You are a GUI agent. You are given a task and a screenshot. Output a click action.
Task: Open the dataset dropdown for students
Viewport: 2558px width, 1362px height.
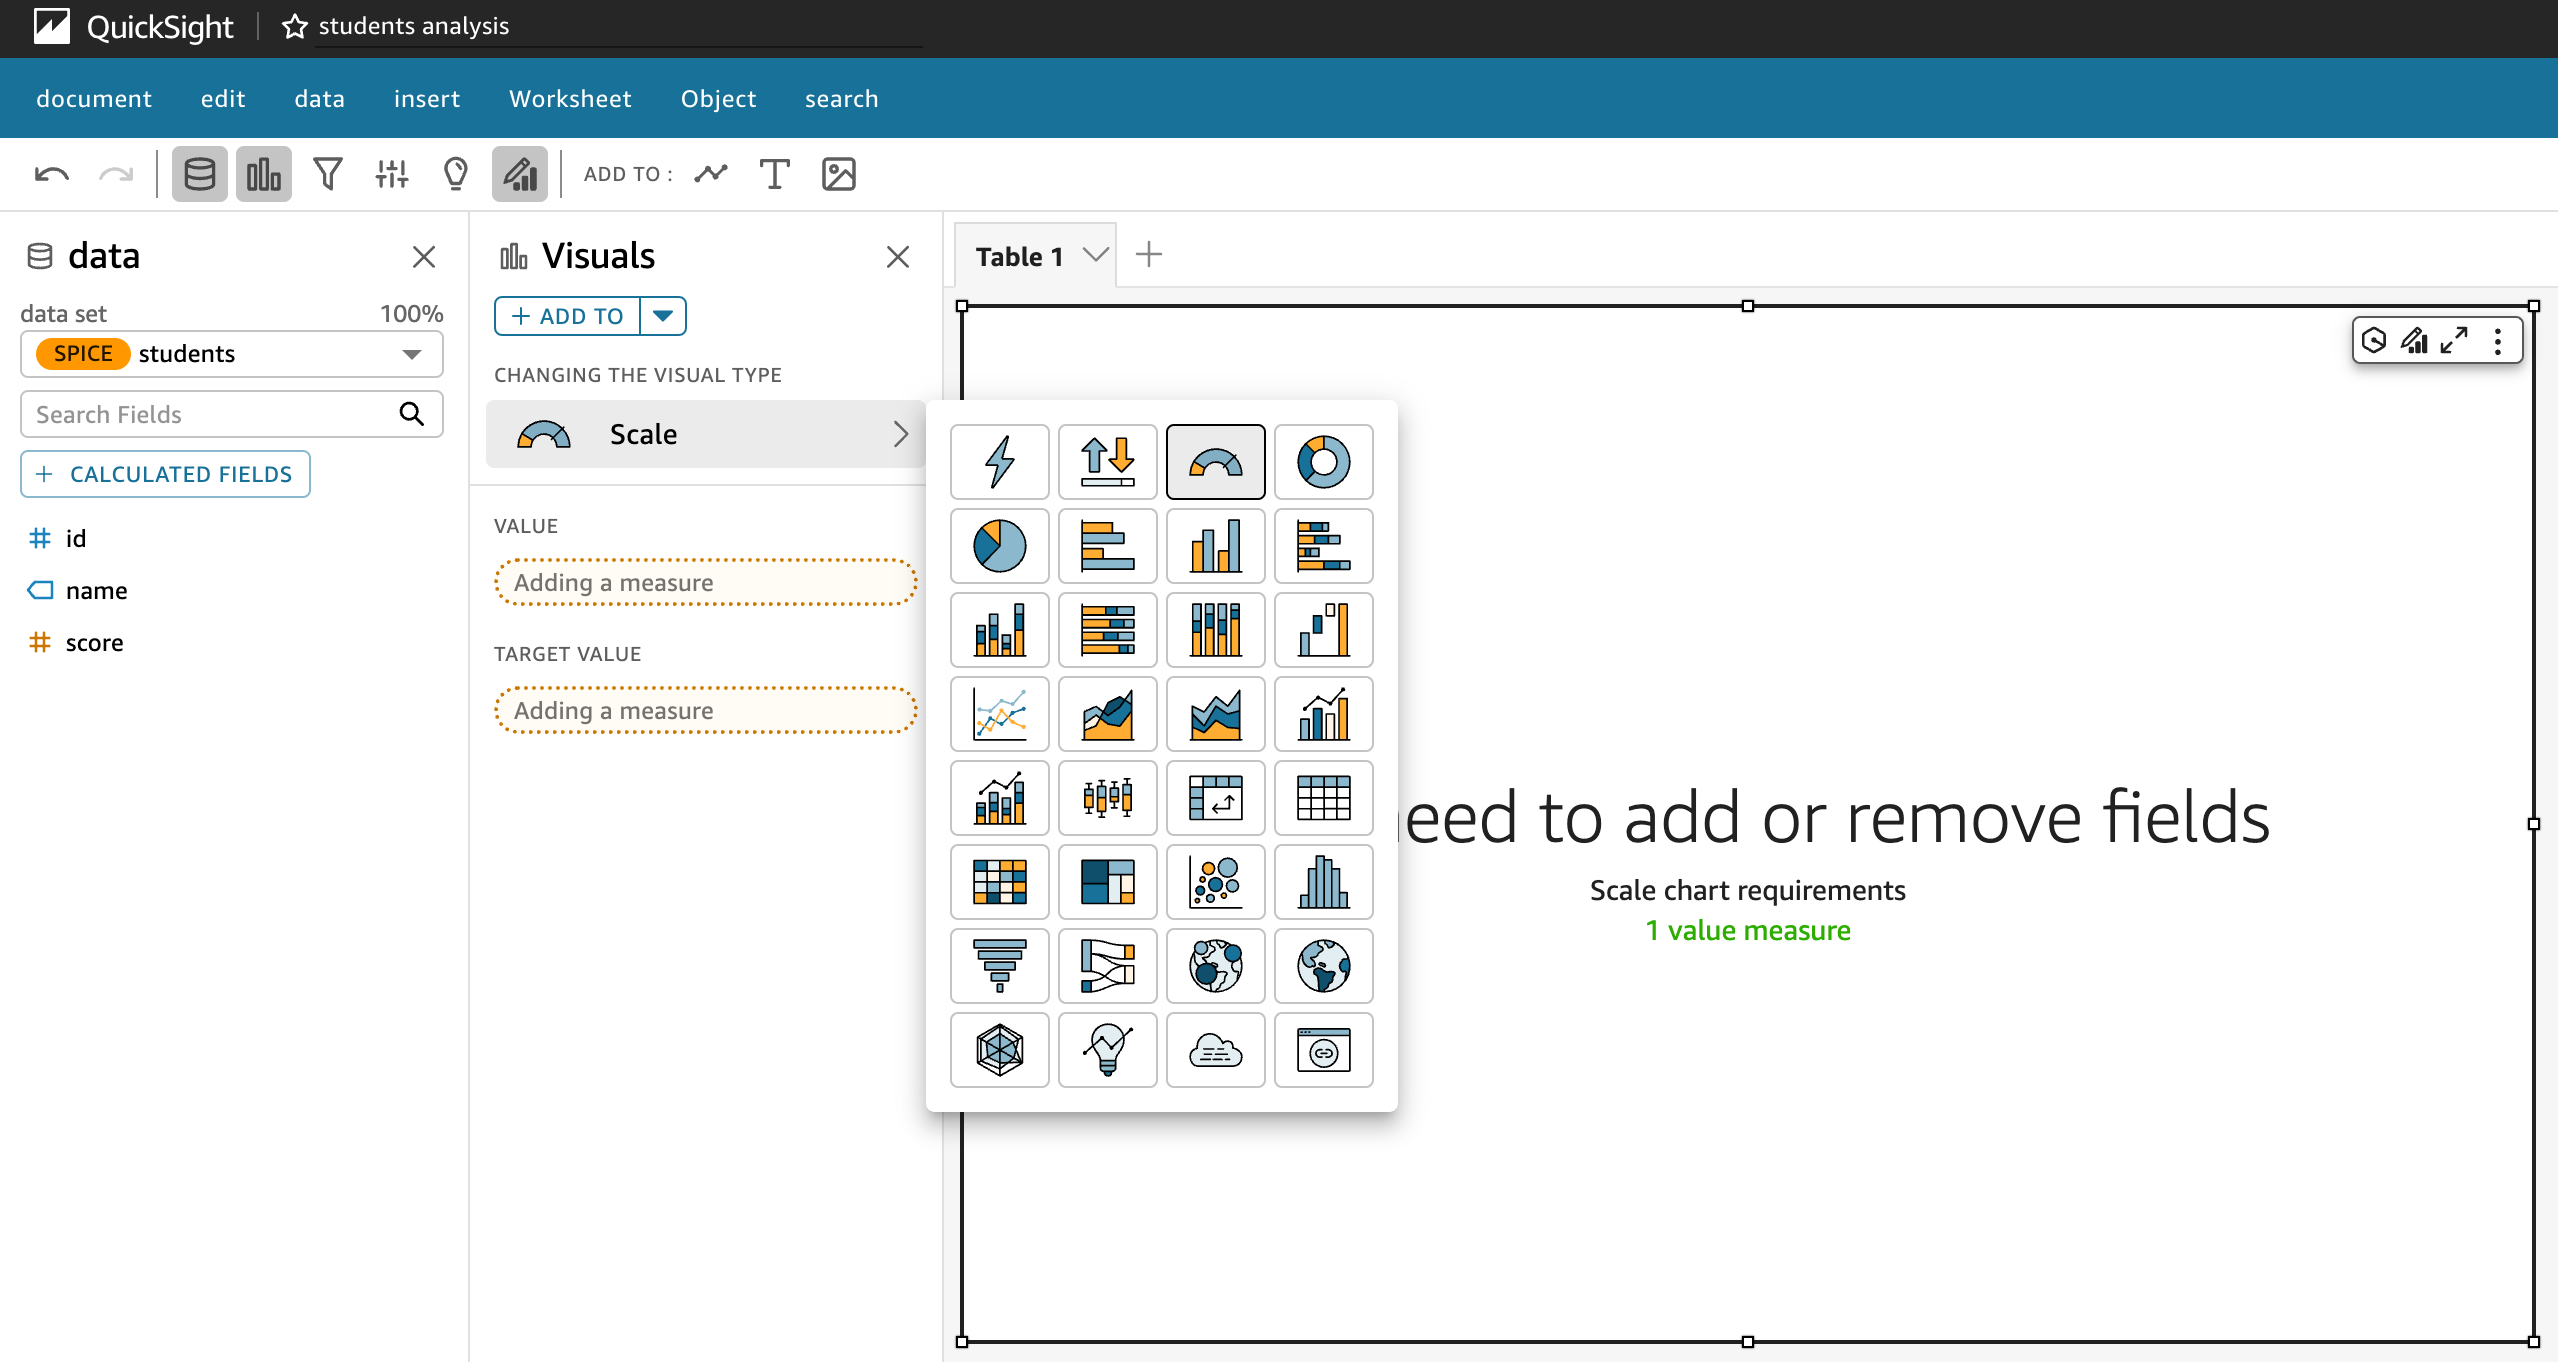[411, 352]
